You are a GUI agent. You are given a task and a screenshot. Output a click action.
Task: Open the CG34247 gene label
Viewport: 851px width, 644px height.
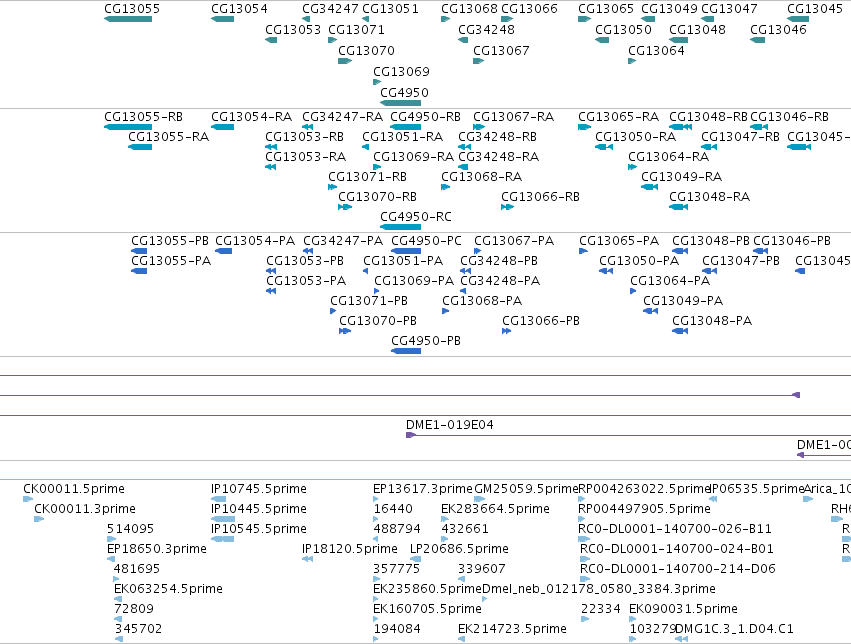pyautogui.click(x=330, y=9)
